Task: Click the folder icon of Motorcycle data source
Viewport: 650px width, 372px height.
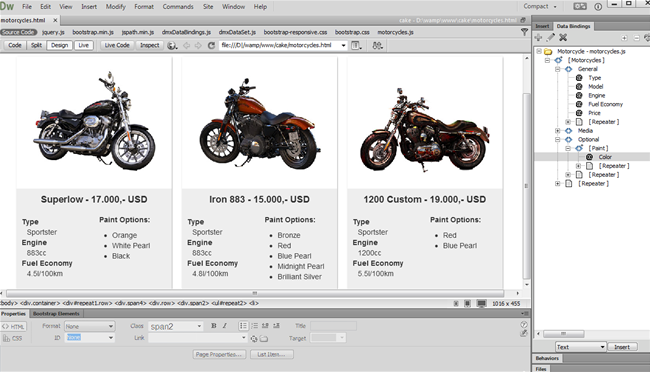Action: pos(548,51)
